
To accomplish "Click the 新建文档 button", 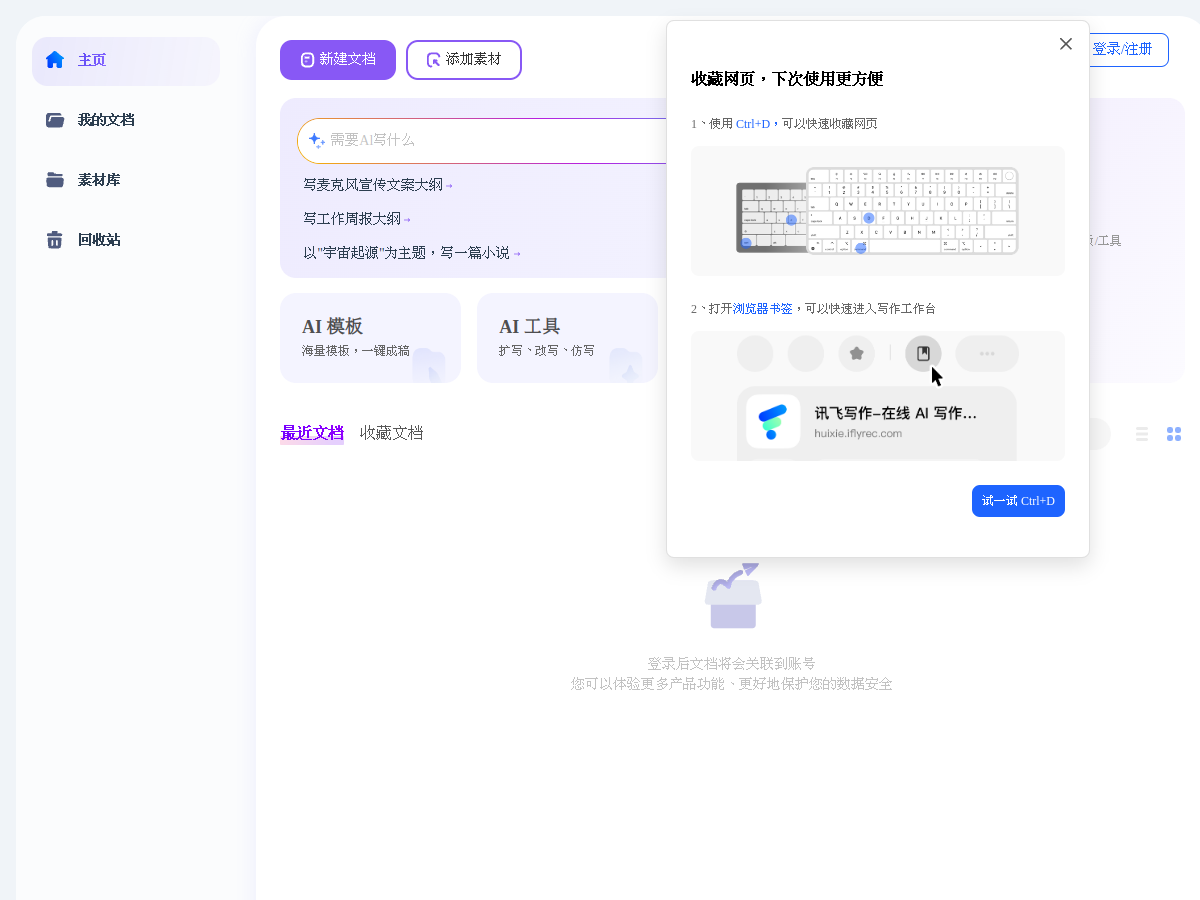I will point(338,60).
